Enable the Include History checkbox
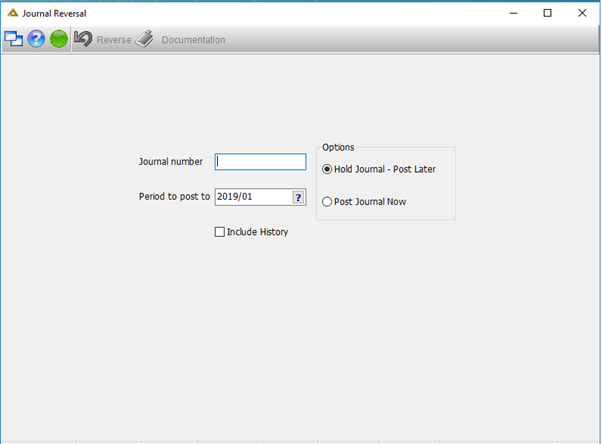The image size is (602, 444). (220, 232)
